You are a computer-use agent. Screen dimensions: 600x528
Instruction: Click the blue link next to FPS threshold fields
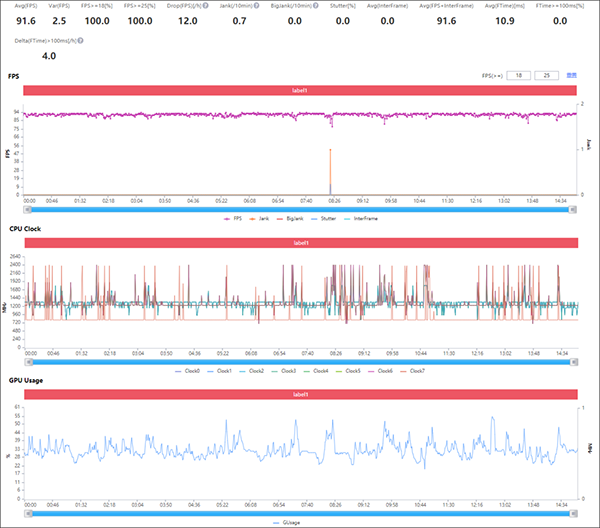(x=571, y=76)
